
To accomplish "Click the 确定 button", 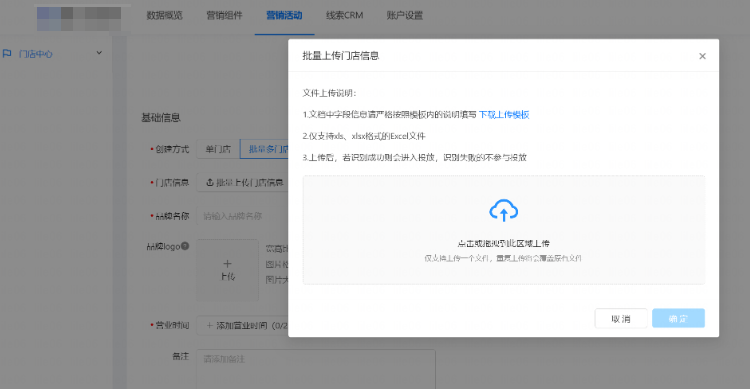I will pyautogui.click(x=678, y=318).
